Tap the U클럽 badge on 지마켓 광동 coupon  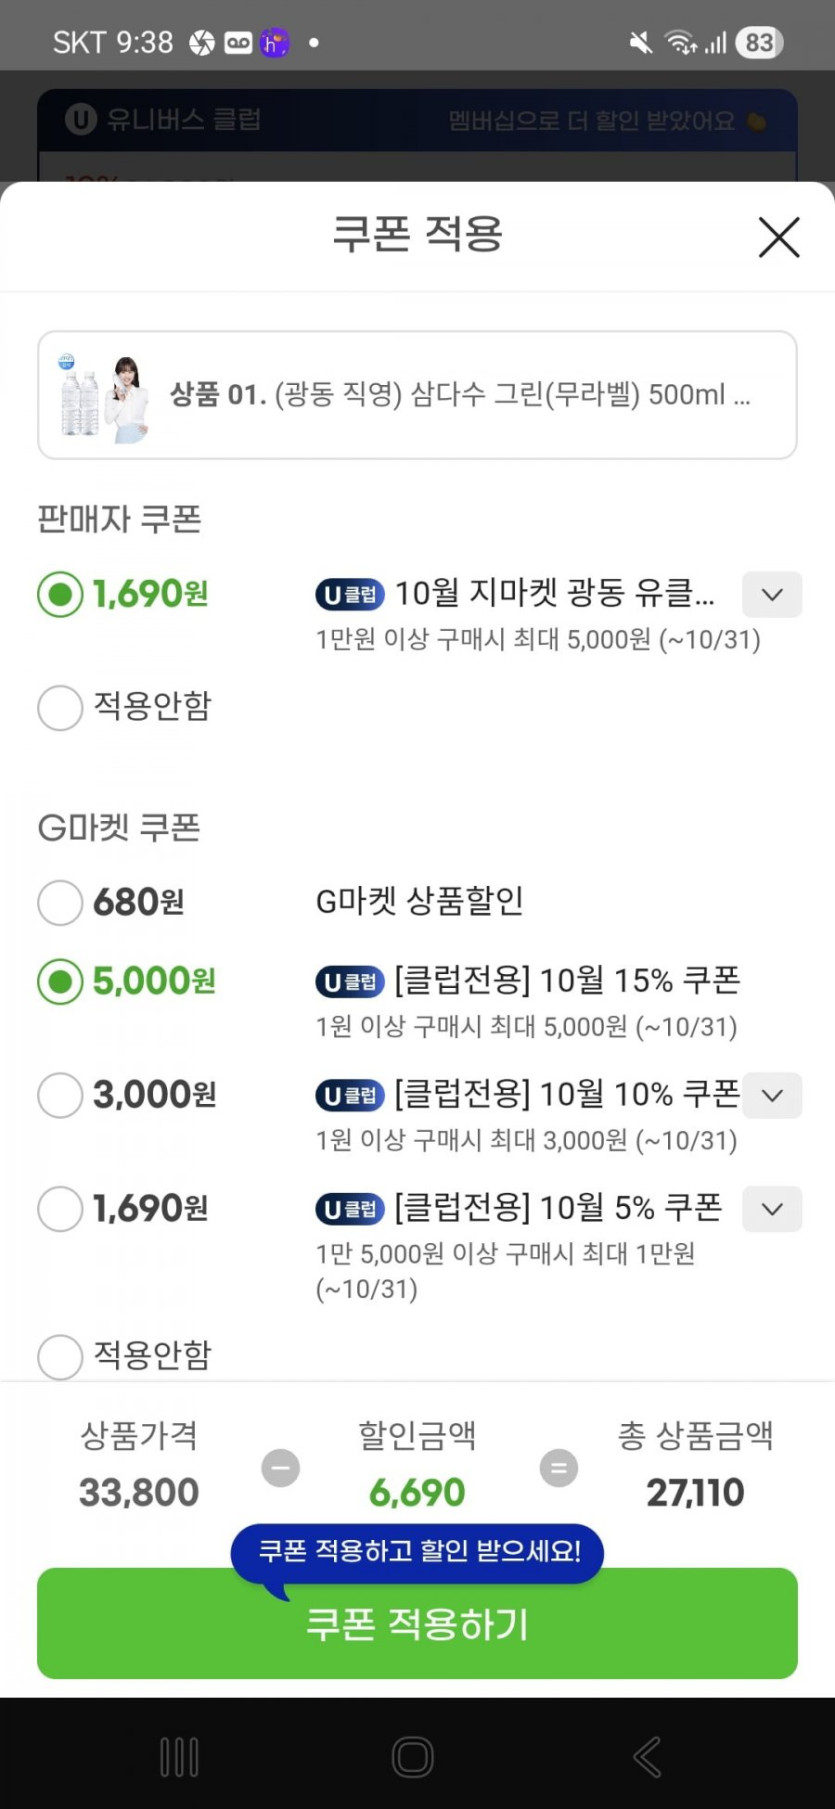coord(350,595)
